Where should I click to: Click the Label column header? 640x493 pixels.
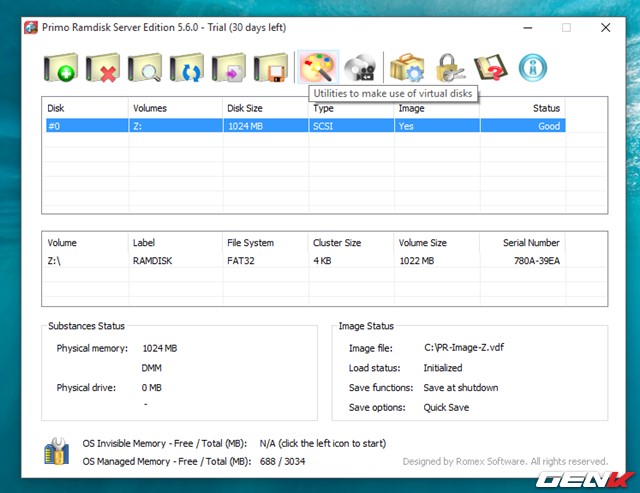click(144, 243)
